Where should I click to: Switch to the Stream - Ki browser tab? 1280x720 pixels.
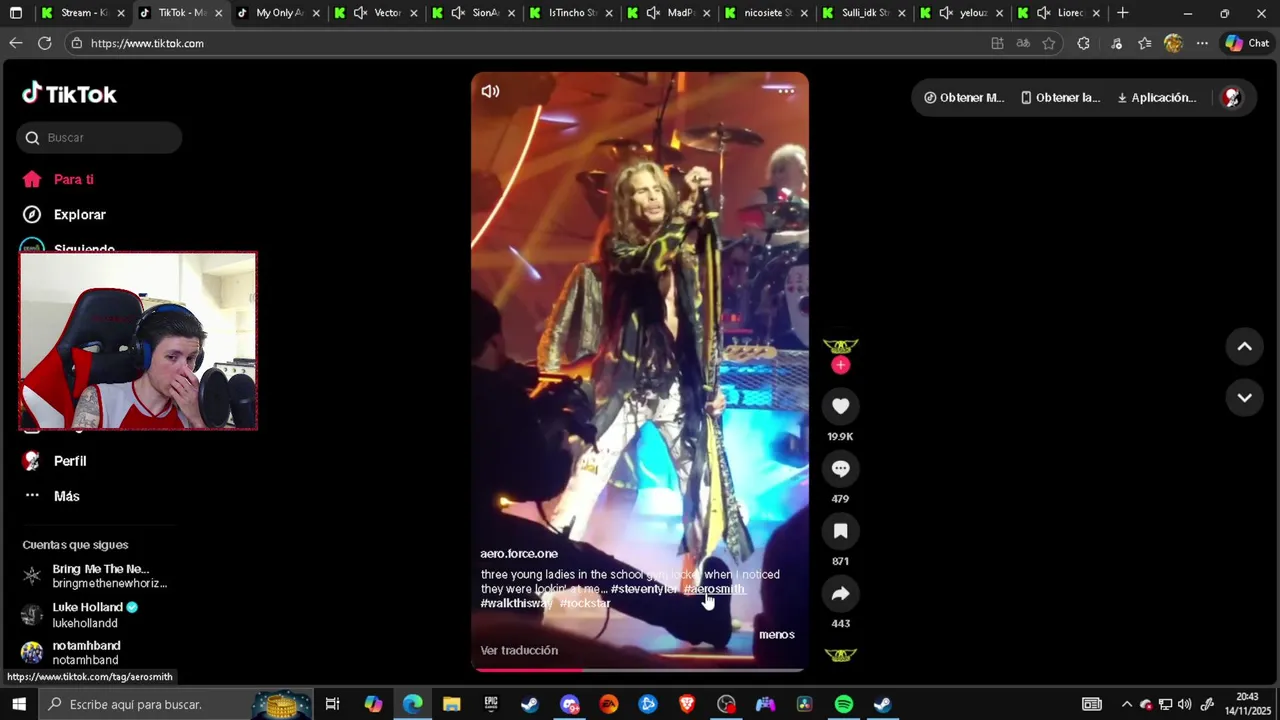click(x=74, y=13)
